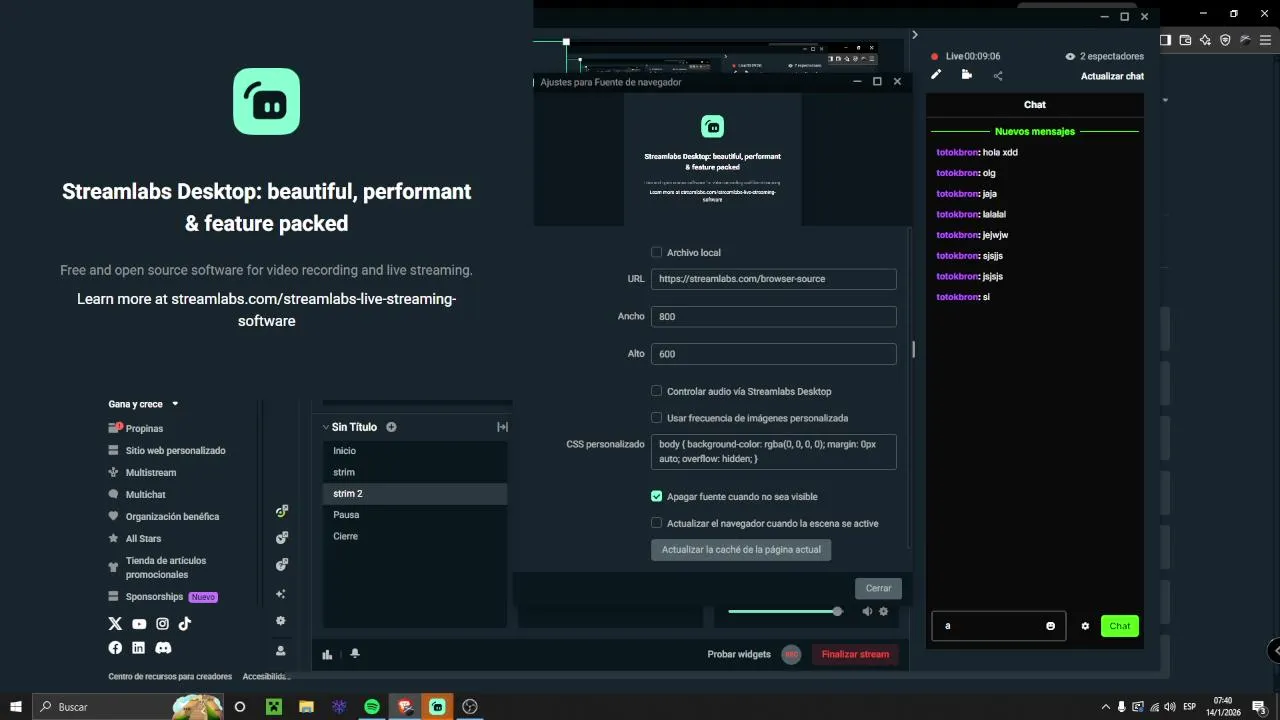This screenshot has width=1280, height=720.
Task: Click the audio mixer volume slider
Action: (785, 611)
